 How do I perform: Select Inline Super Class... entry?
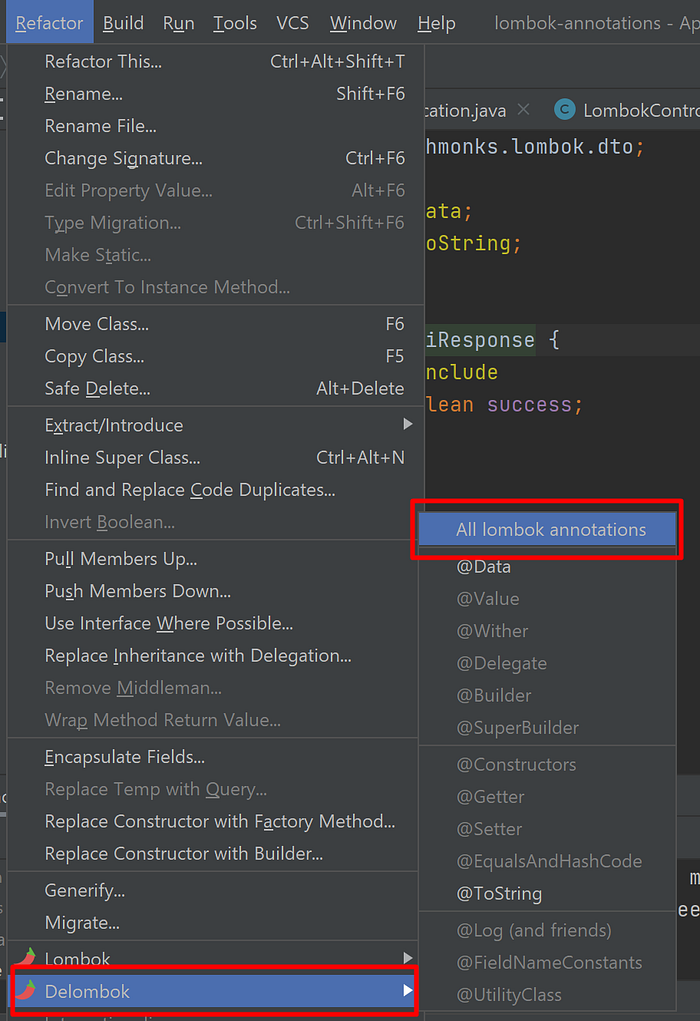216,458
